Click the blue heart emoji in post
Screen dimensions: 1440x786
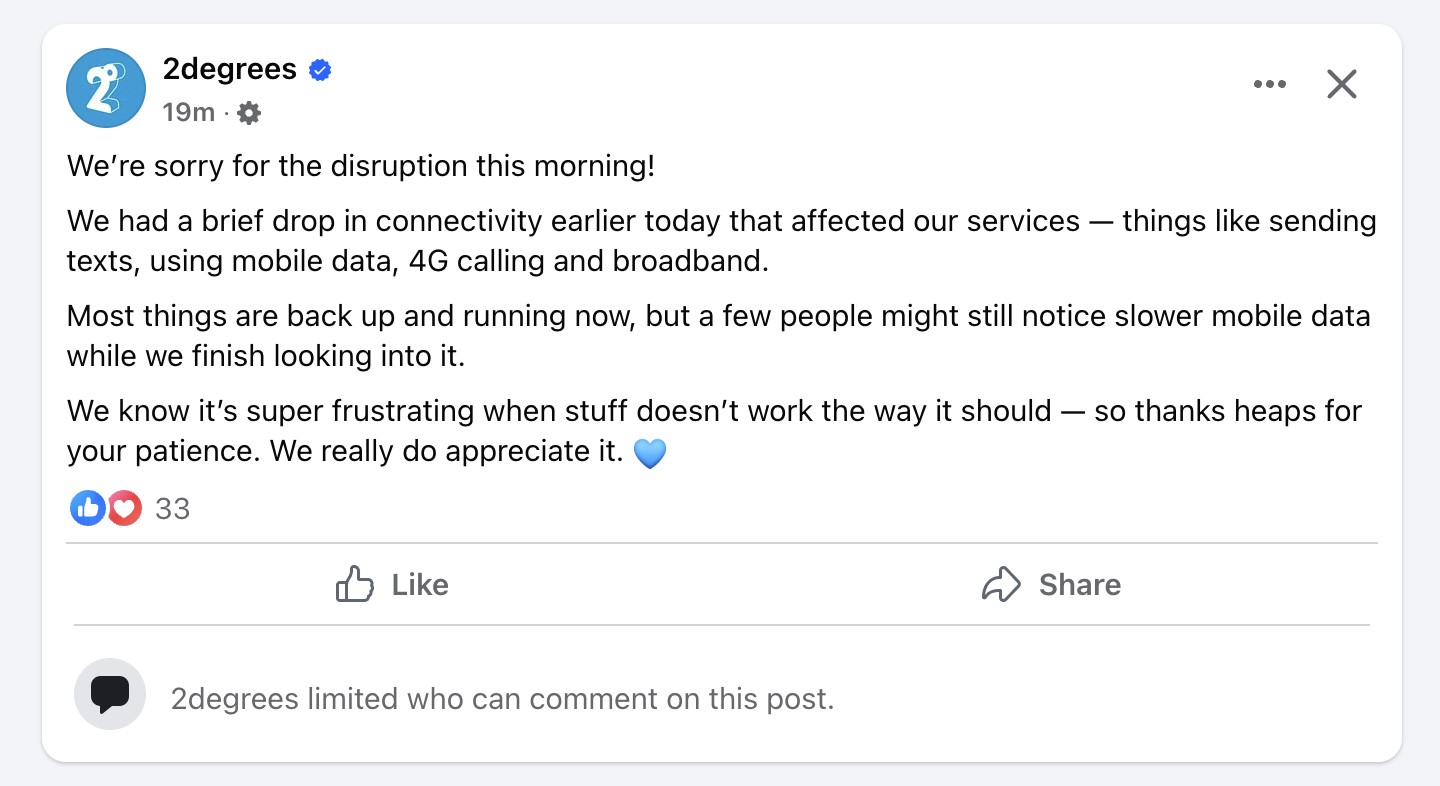[x=650, y=454]
